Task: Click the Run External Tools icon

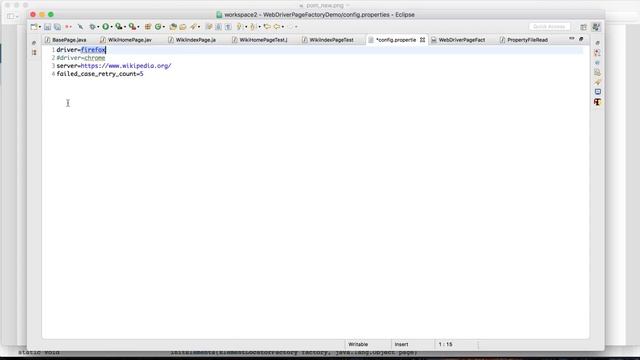Action: coord(132,27)
